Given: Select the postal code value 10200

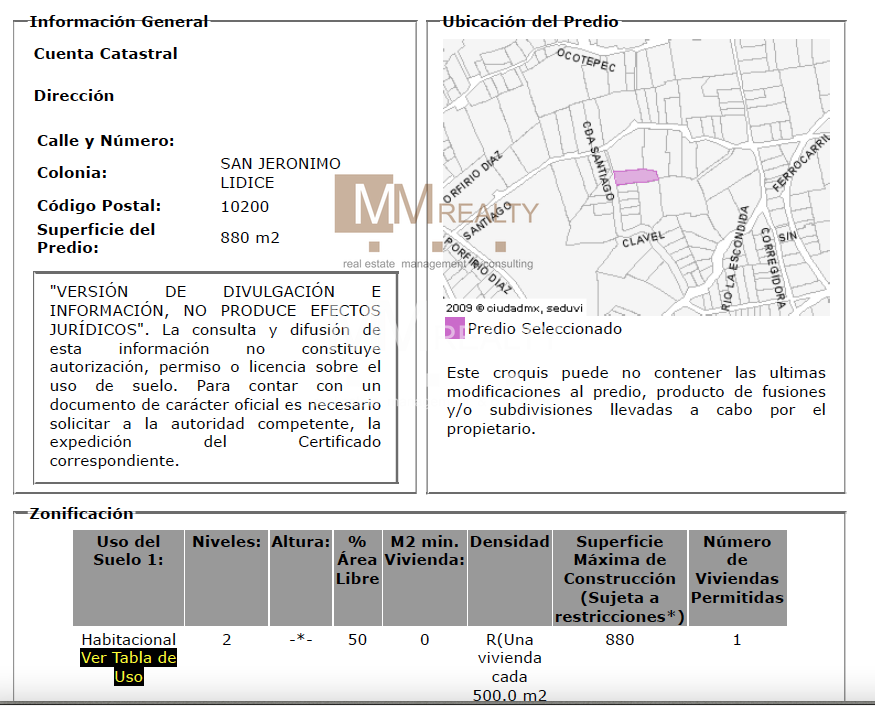Looking at the screenshot, I should 245,207.
